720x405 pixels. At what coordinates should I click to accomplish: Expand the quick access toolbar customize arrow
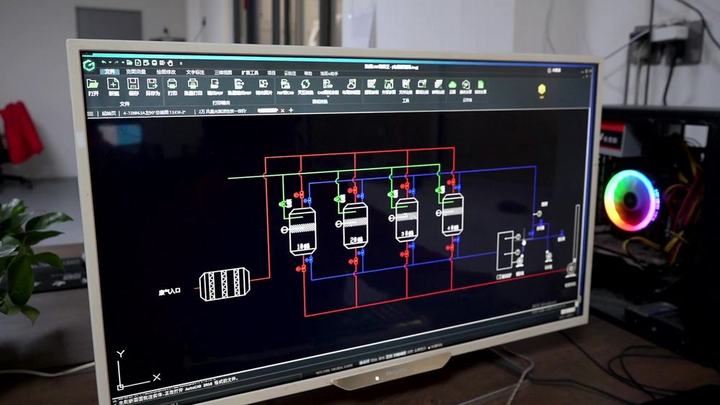click(x=181, y=63)
